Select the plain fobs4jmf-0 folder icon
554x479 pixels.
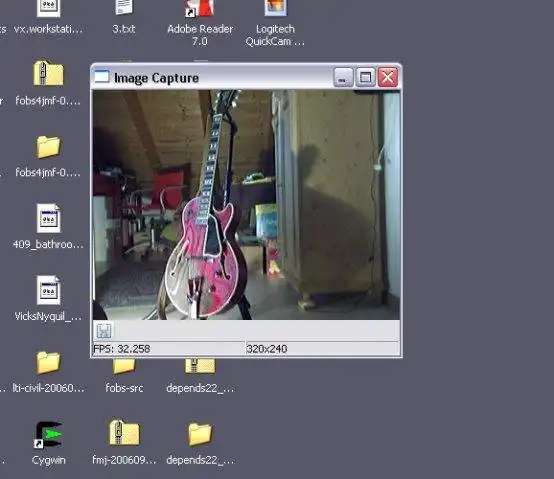(x=48, y=147)
